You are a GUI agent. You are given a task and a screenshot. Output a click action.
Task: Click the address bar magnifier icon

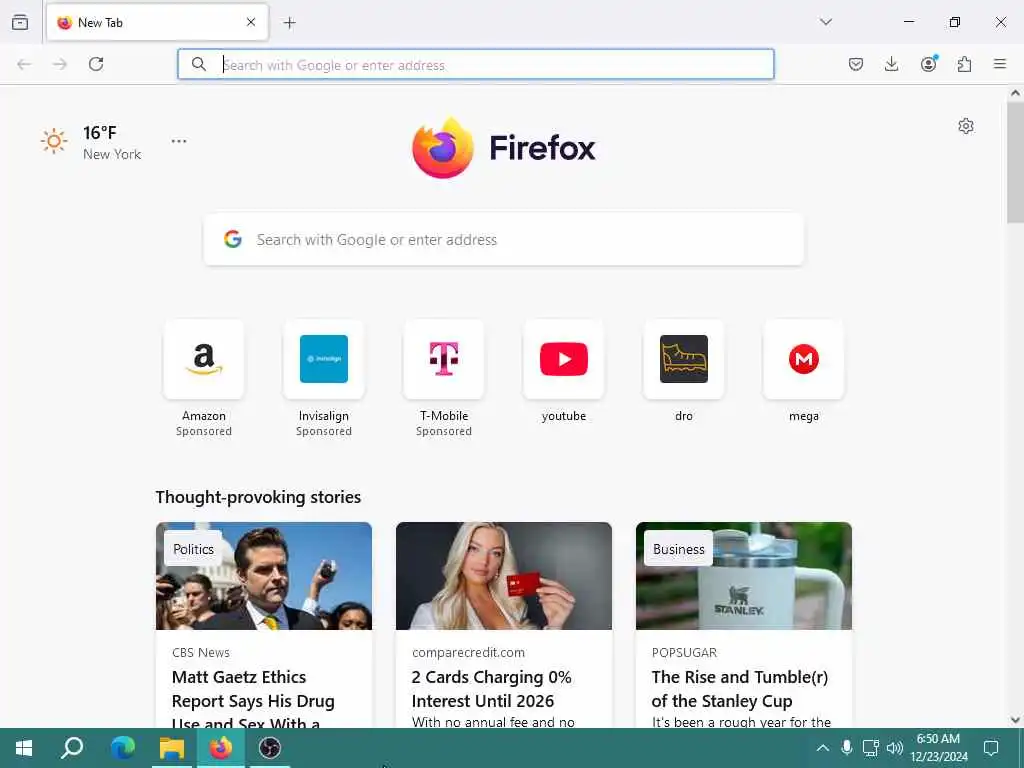click(x=199, y=64)
